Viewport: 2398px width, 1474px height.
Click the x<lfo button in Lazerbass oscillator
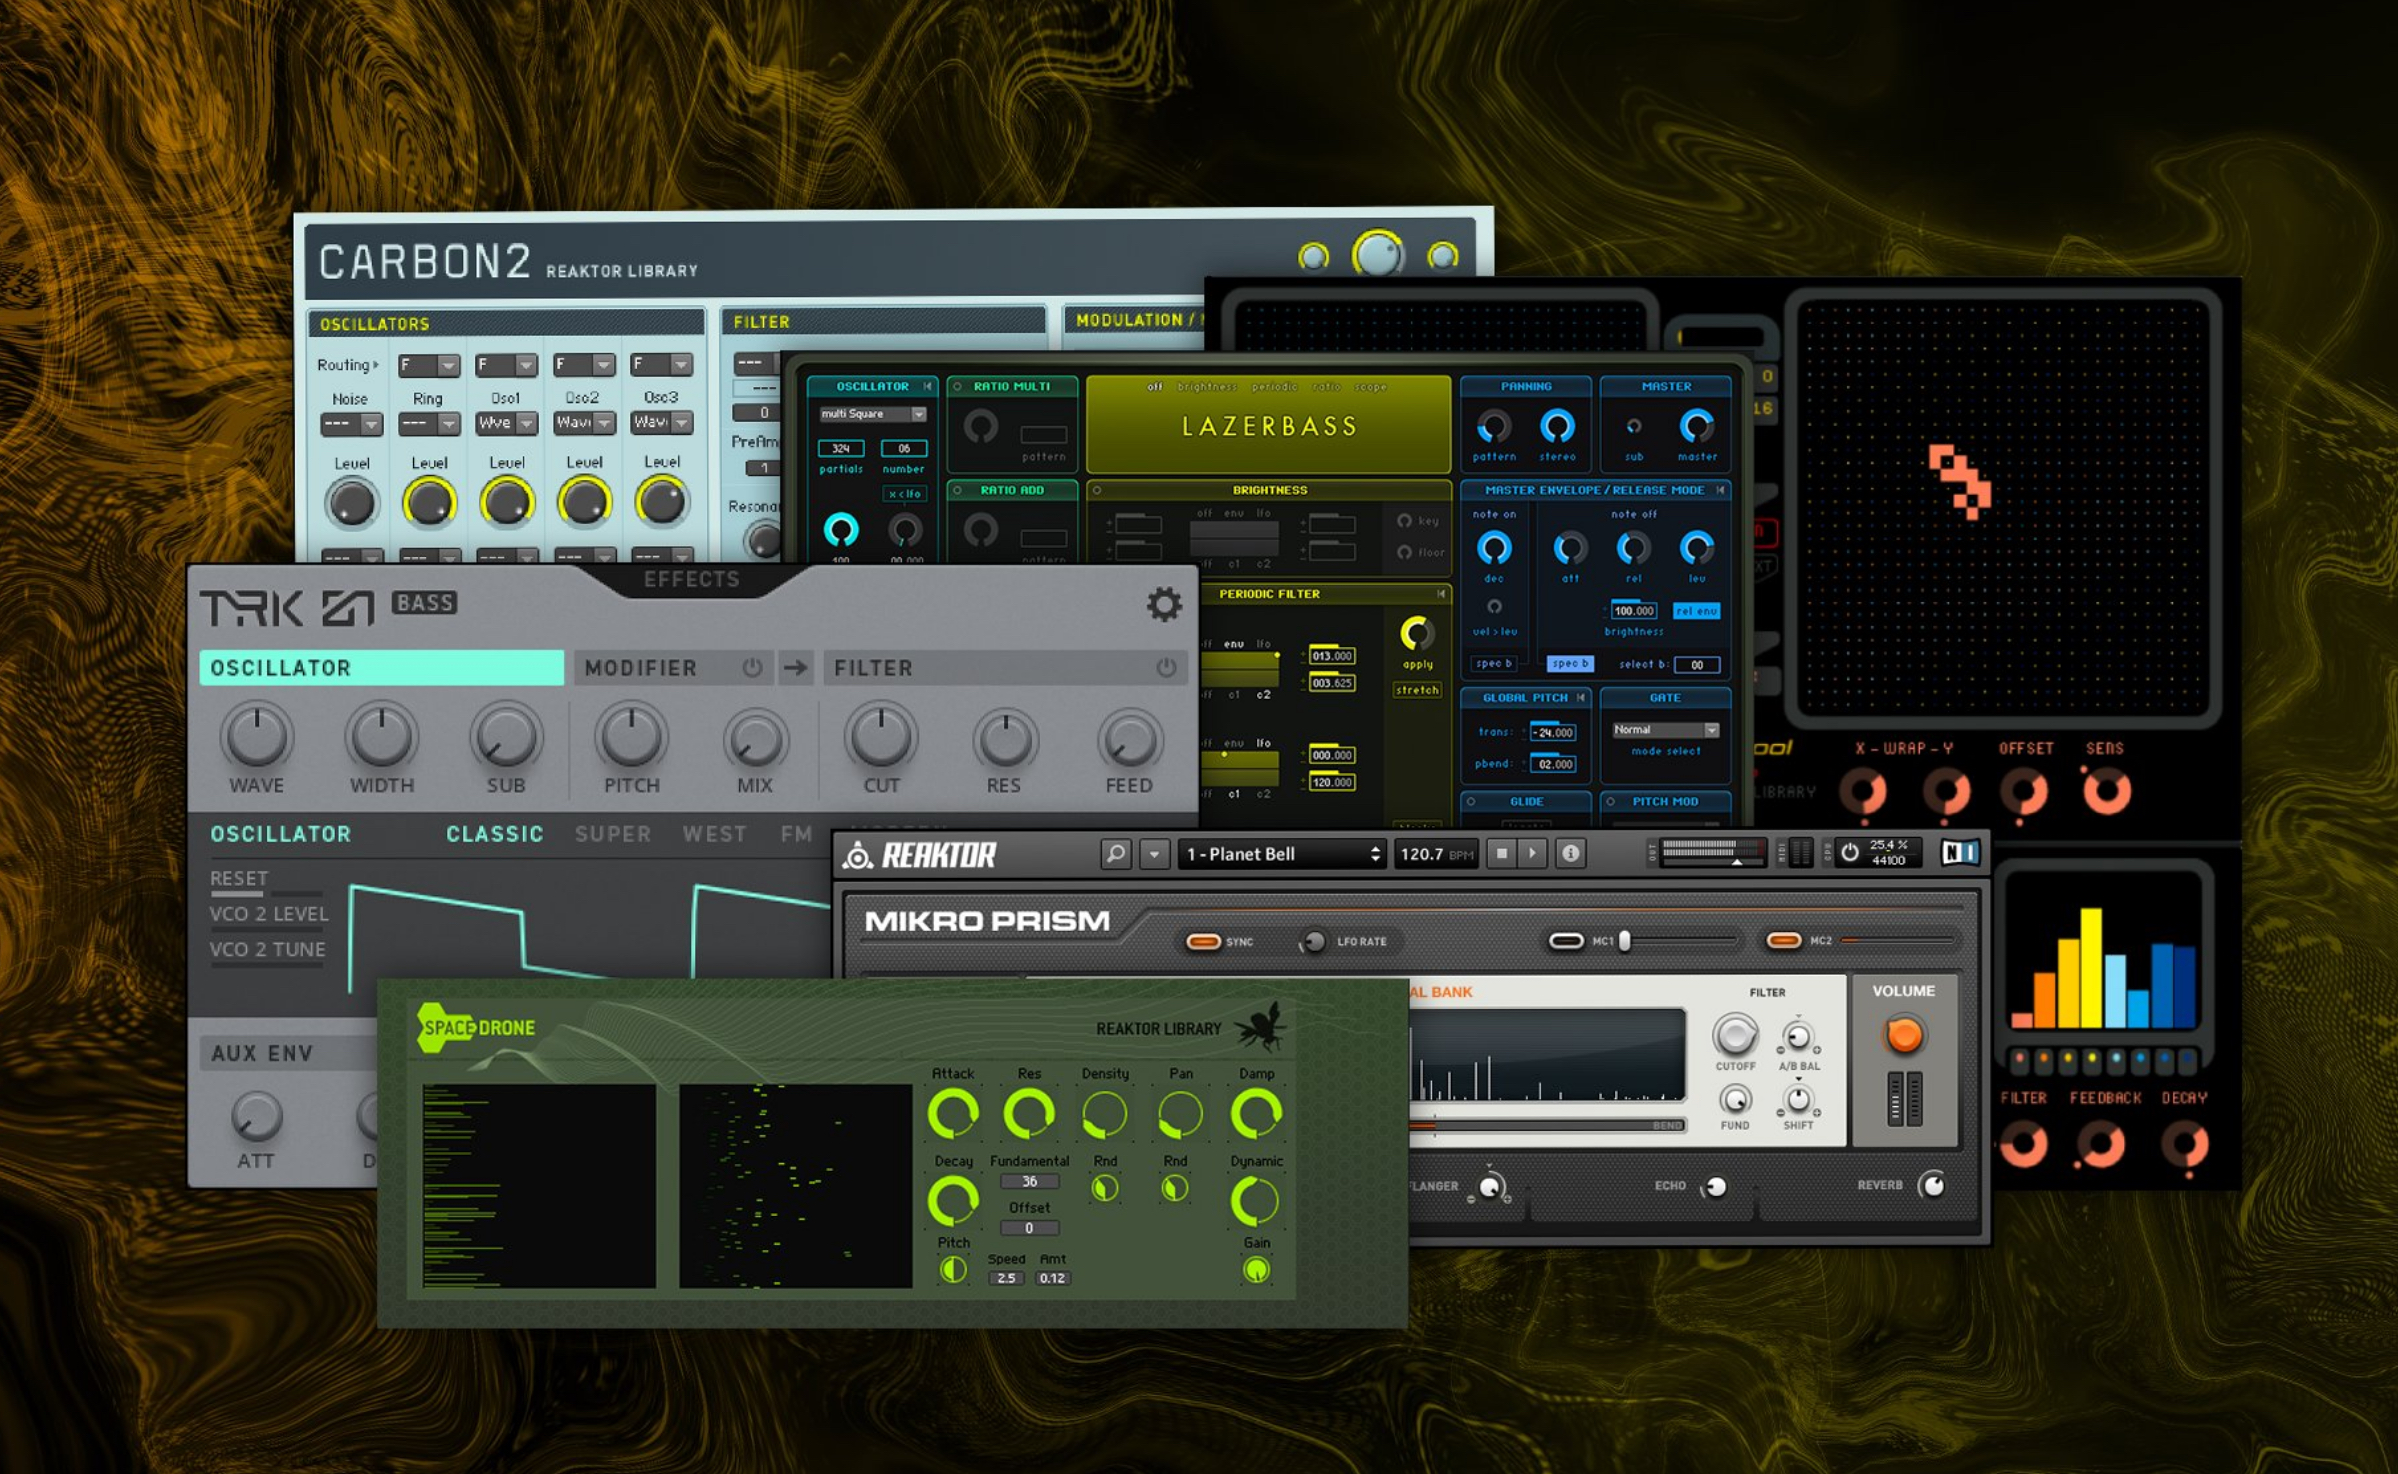coord(904,494)
